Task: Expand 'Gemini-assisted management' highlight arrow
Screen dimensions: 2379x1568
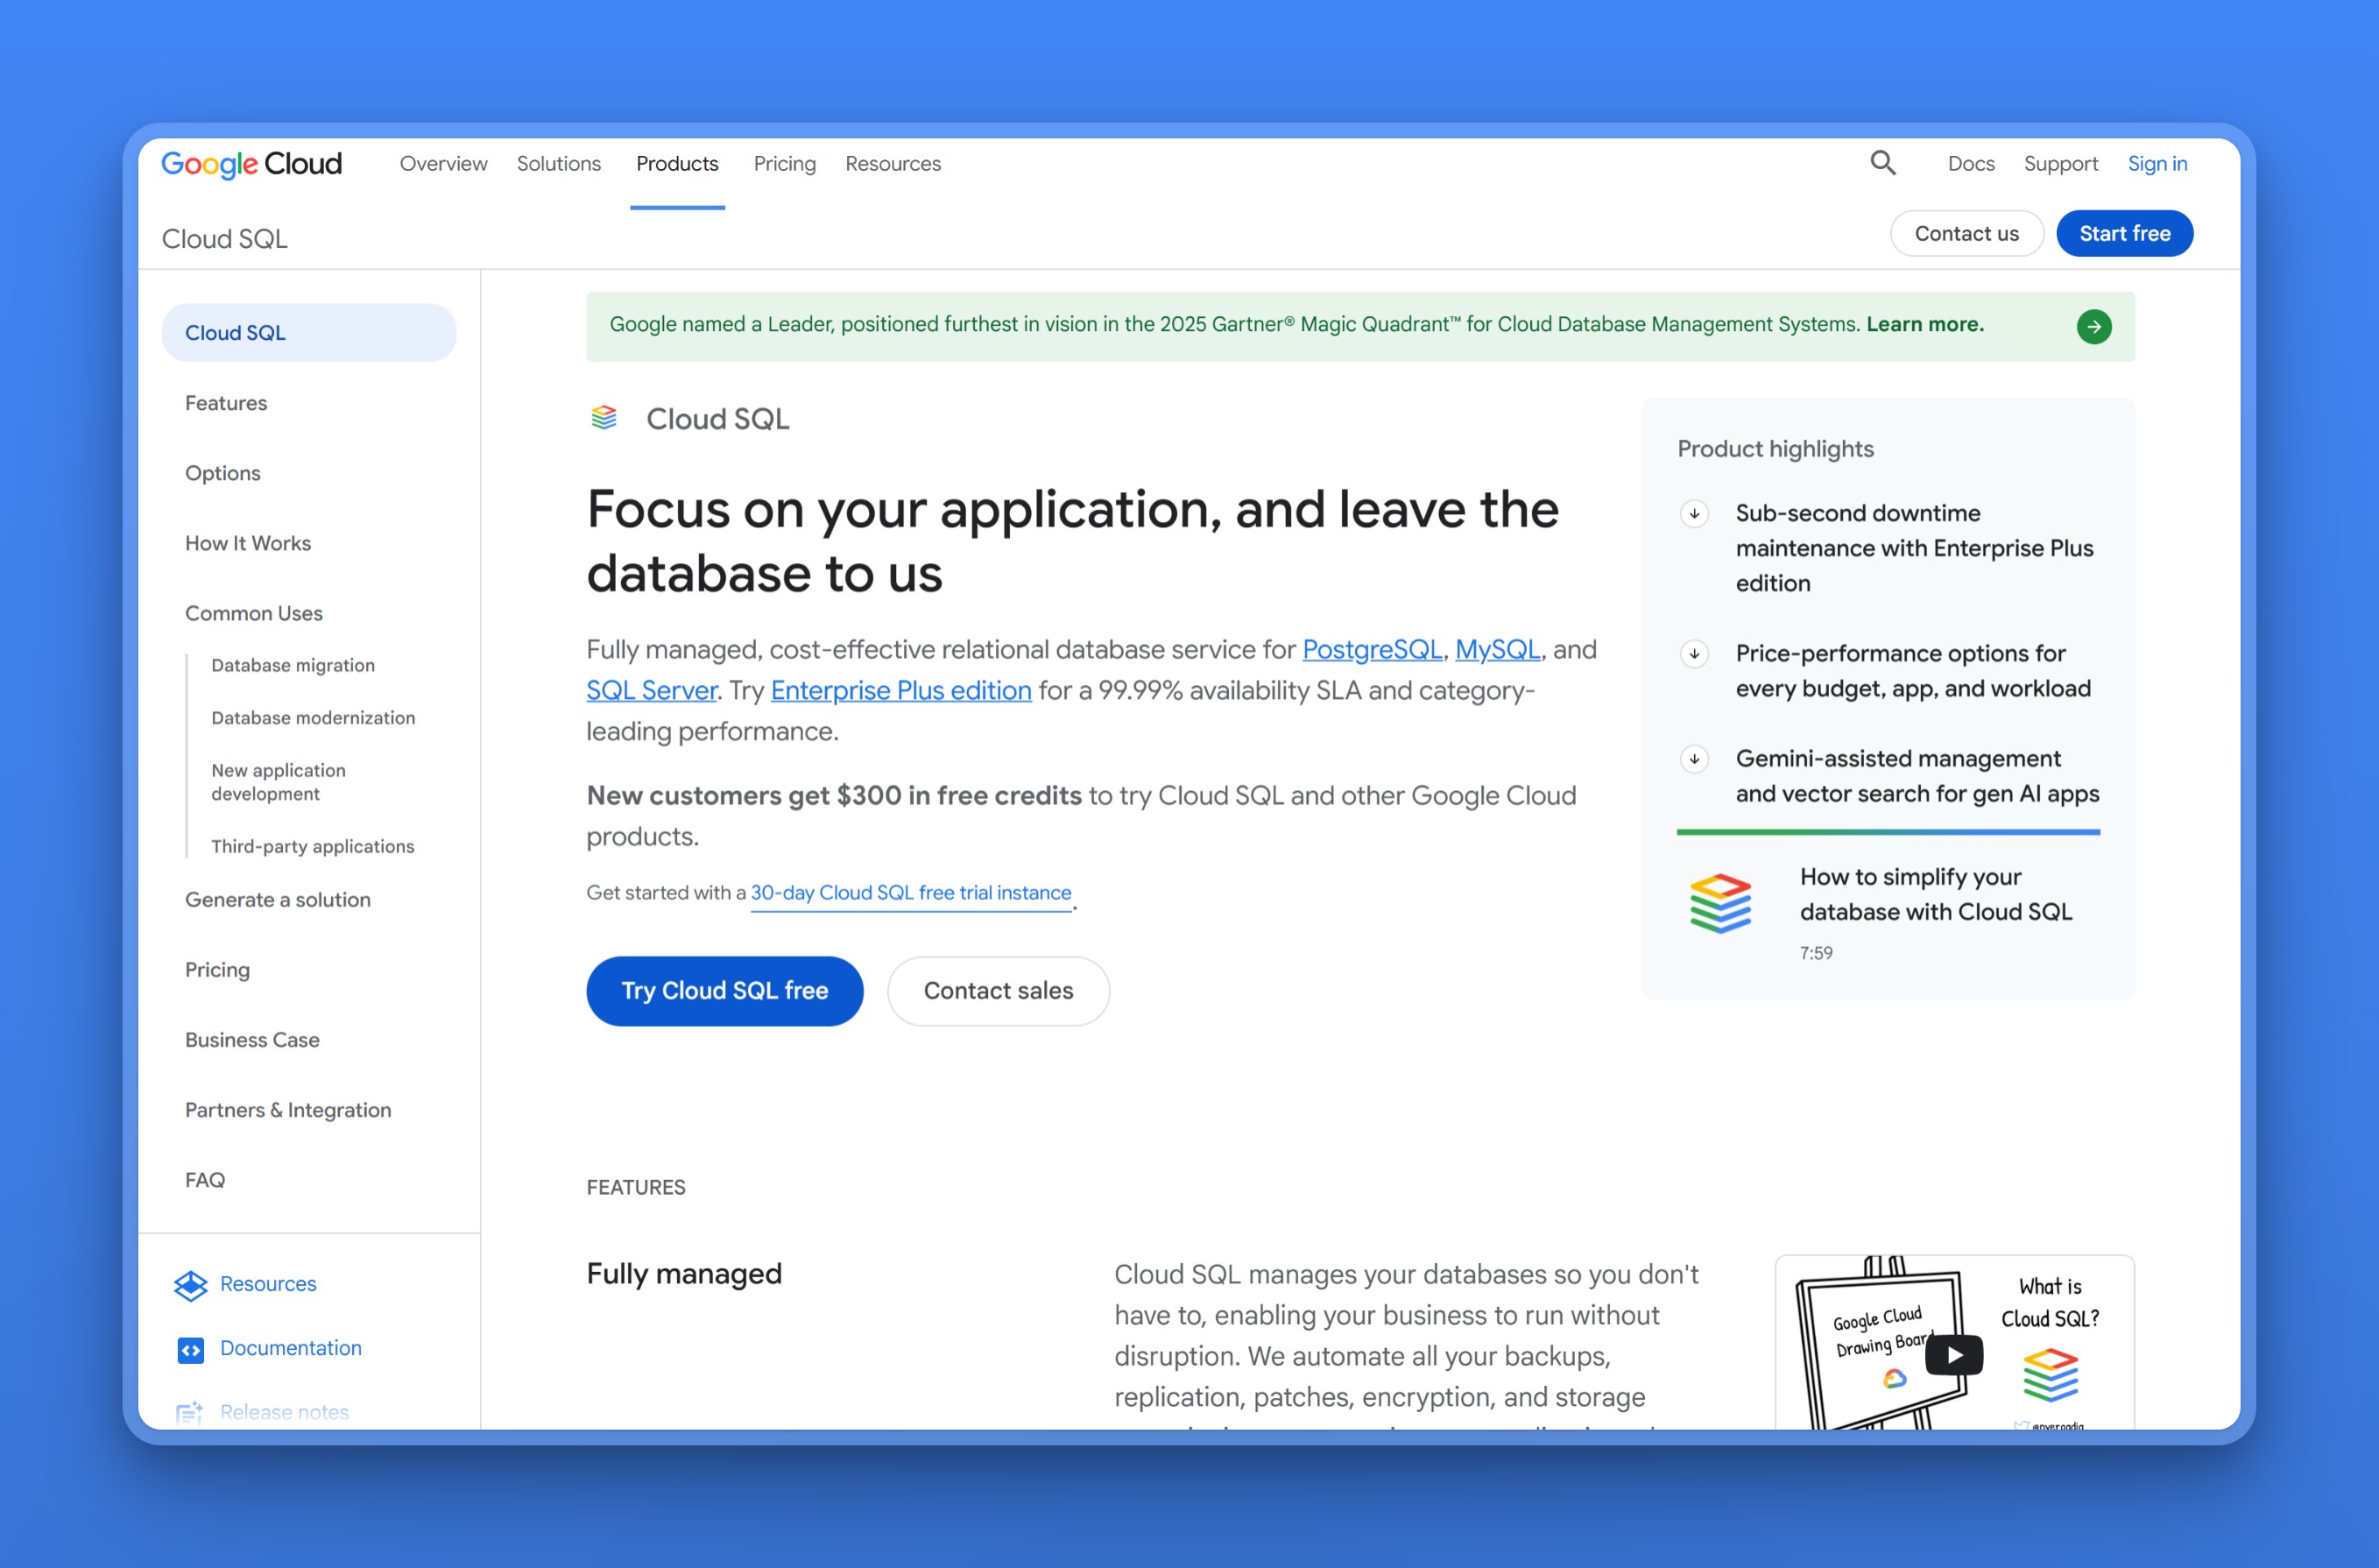Action: point(1694,759)
